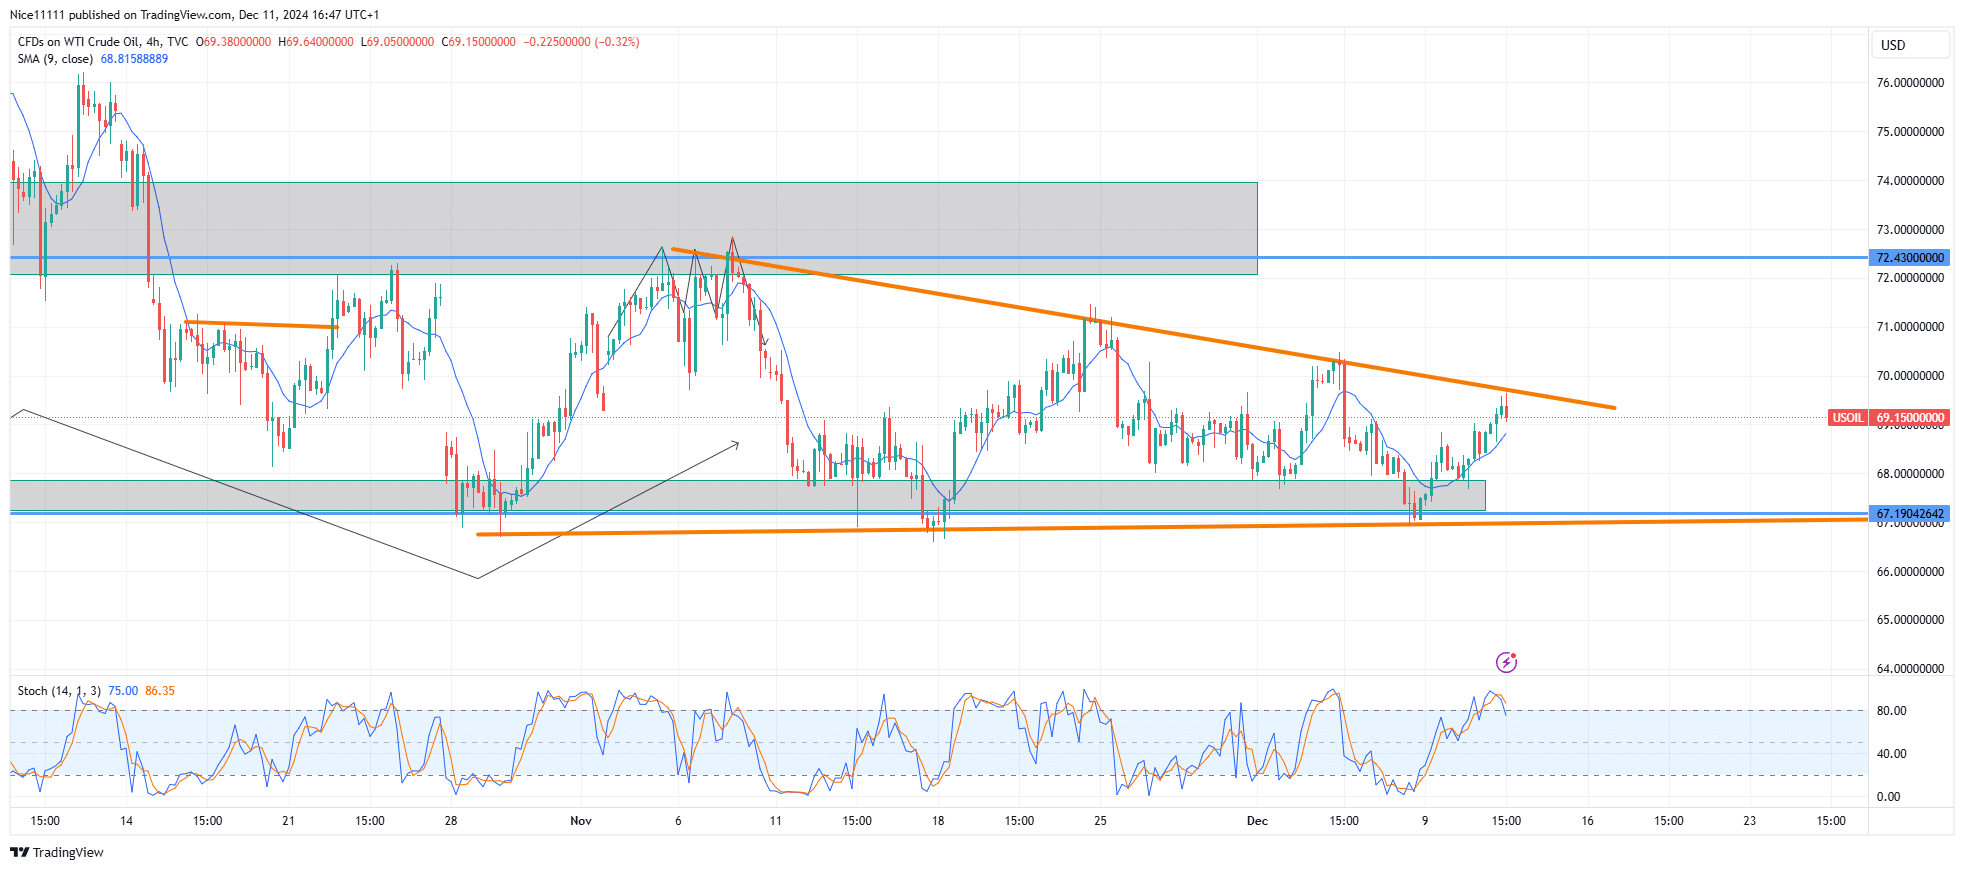Click the 25 date label on time axis
The width and height of the screenshot is (1964, 870).
1100,821
